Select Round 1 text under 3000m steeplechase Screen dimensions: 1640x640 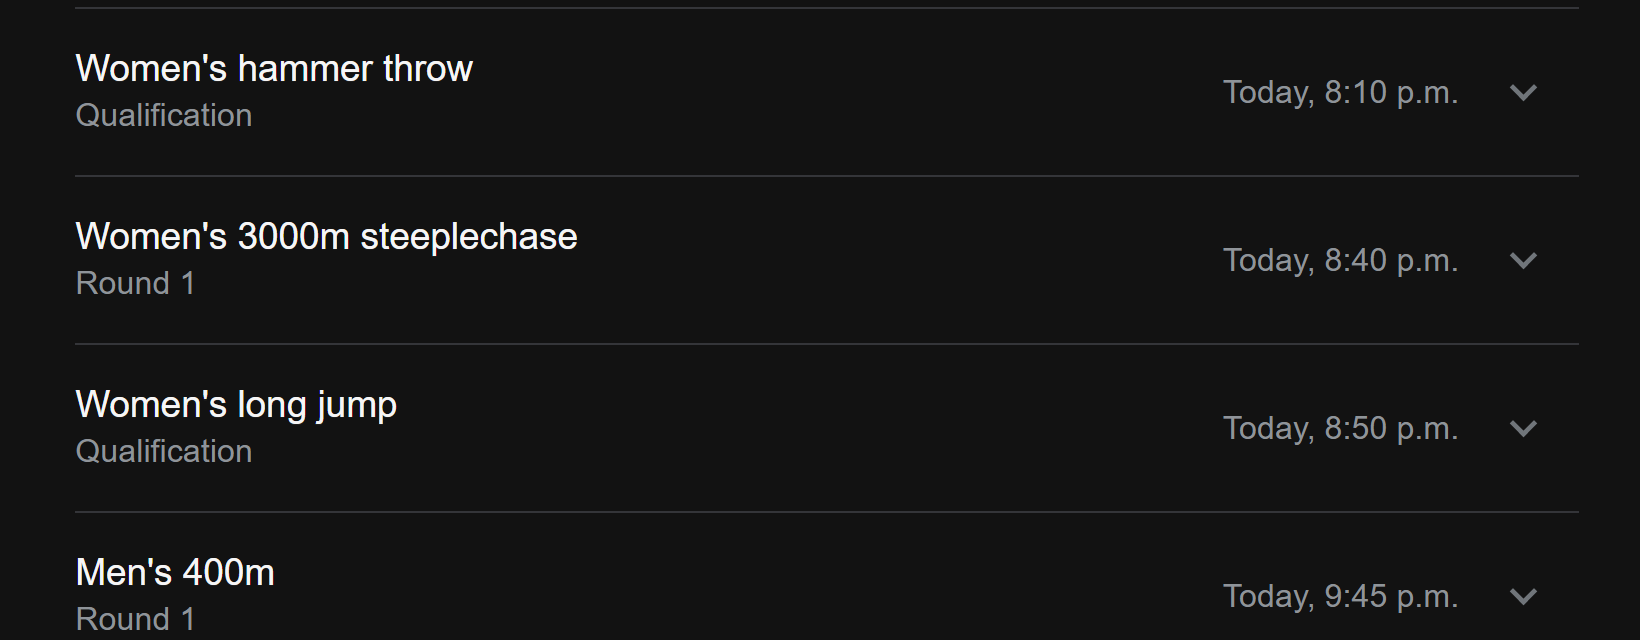click(x=135, y=283)
